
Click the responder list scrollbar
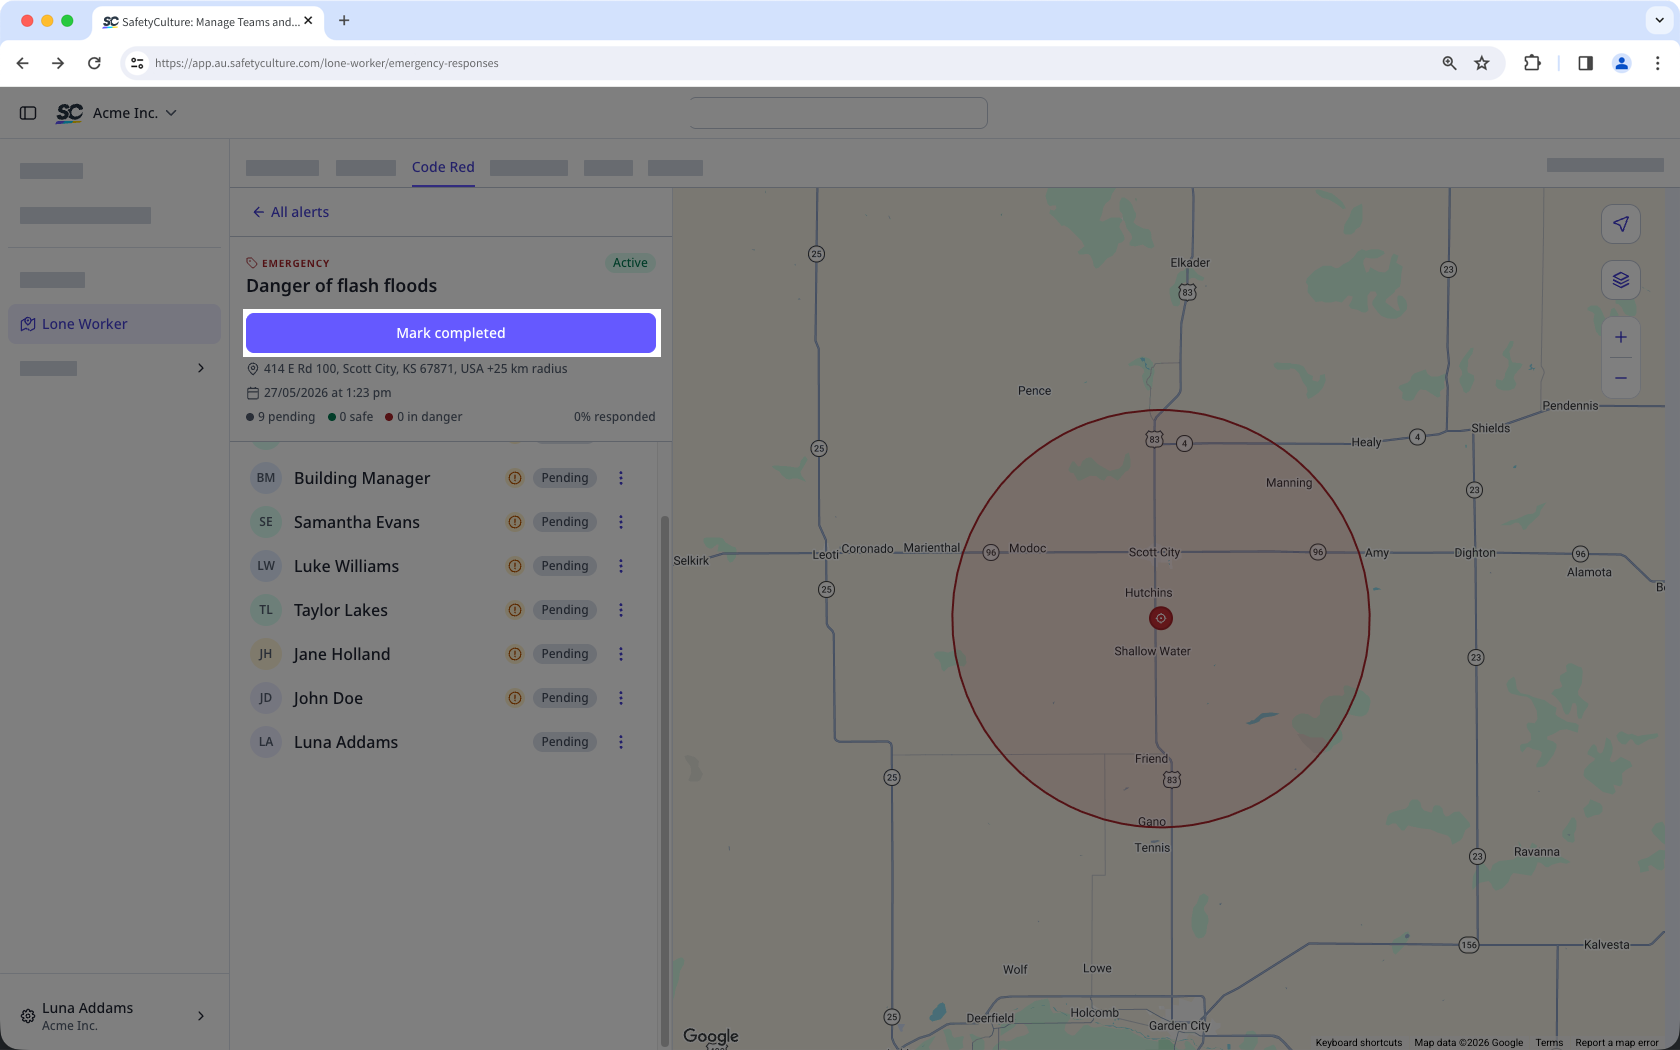[665, 780]
